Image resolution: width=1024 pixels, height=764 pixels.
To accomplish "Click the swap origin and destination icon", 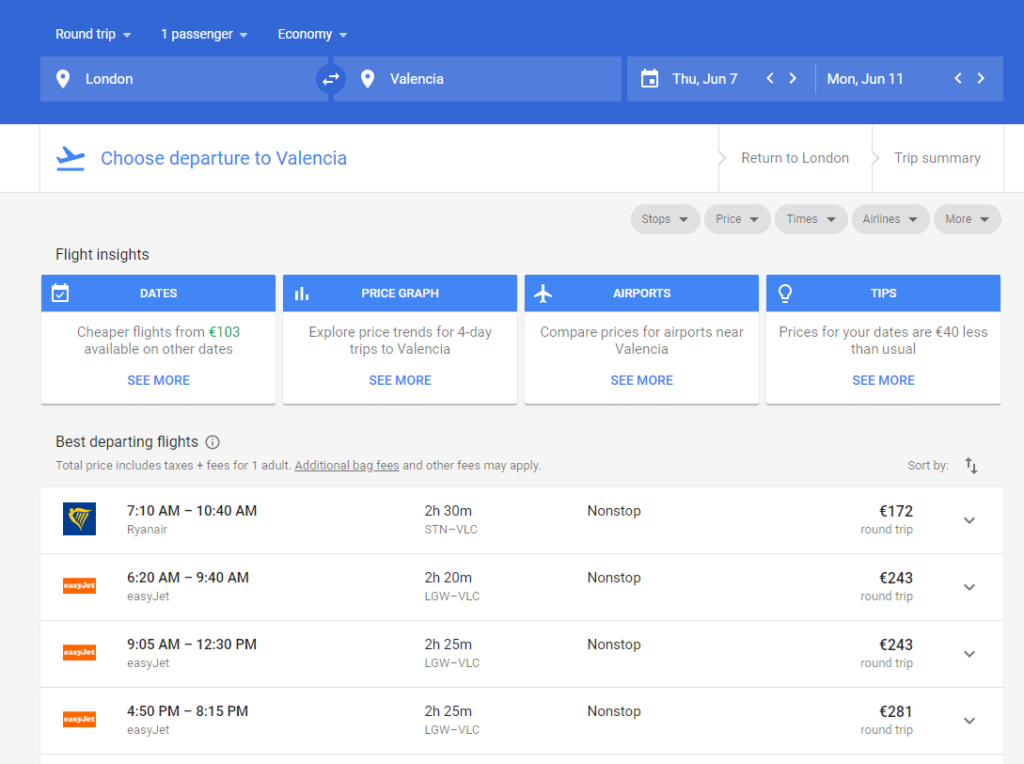I will coord(330,78).
